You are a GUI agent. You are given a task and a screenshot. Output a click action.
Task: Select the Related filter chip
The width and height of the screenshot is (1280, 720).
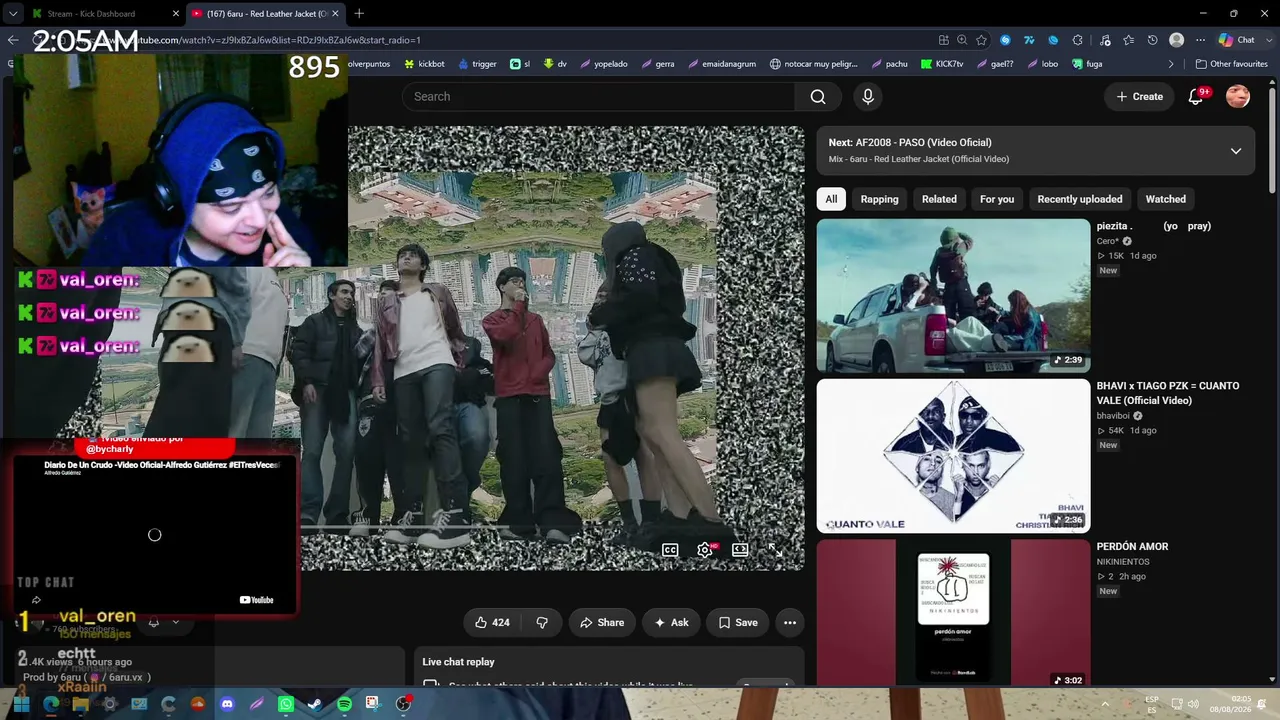click(939, 199)
